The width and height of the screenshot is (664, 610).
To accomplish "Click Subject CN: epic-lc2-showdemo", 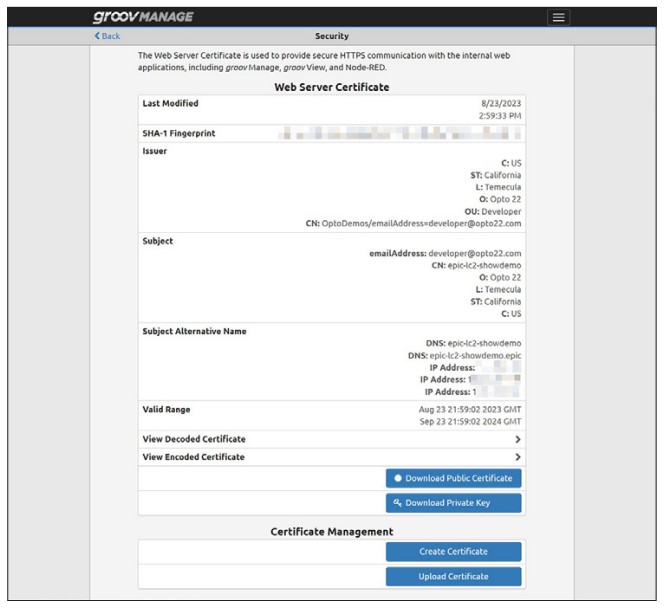I will point(476,265).
